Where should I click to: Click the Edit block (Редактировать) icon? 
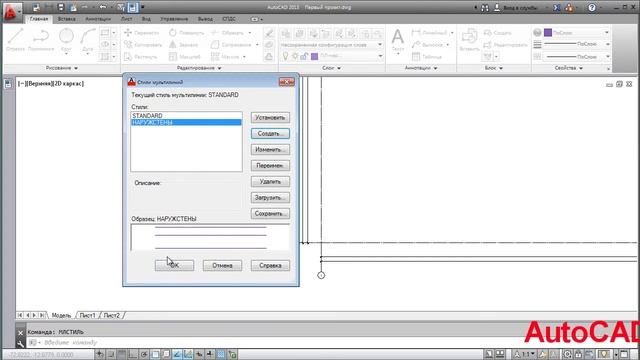[x=505, y=44]
